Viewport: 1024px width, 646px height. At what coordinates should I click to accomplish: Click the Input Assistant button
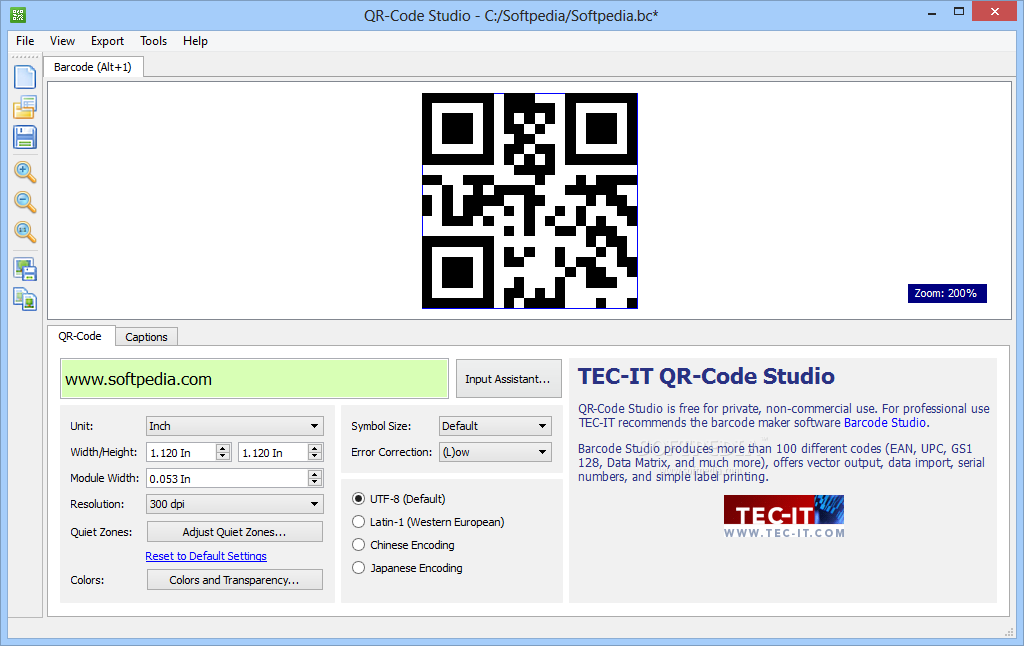coord(508,379)
